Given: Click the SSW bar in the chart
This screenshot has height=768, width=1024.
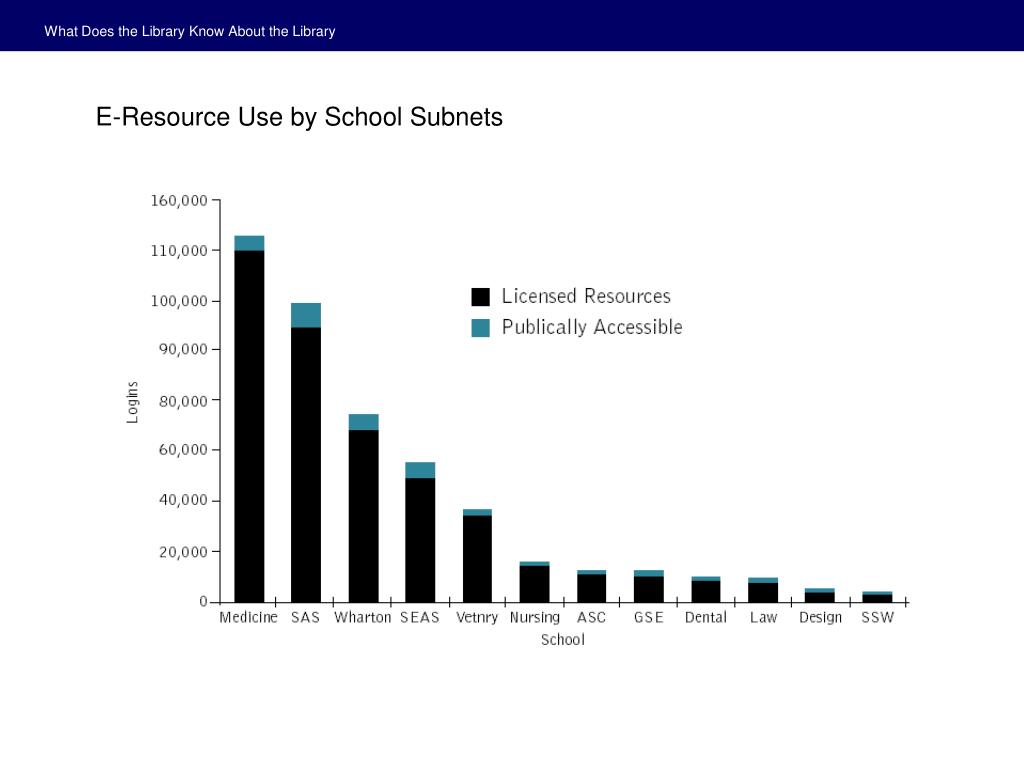Looking at the screenshot, I should [x=877, y=597].
